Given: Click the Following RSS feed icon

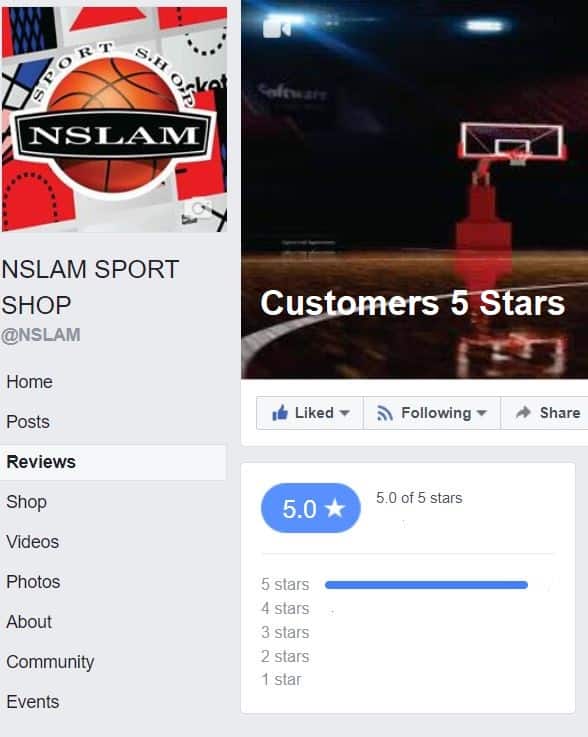Looking at the screenshot, I should click(x=385, y=413).
